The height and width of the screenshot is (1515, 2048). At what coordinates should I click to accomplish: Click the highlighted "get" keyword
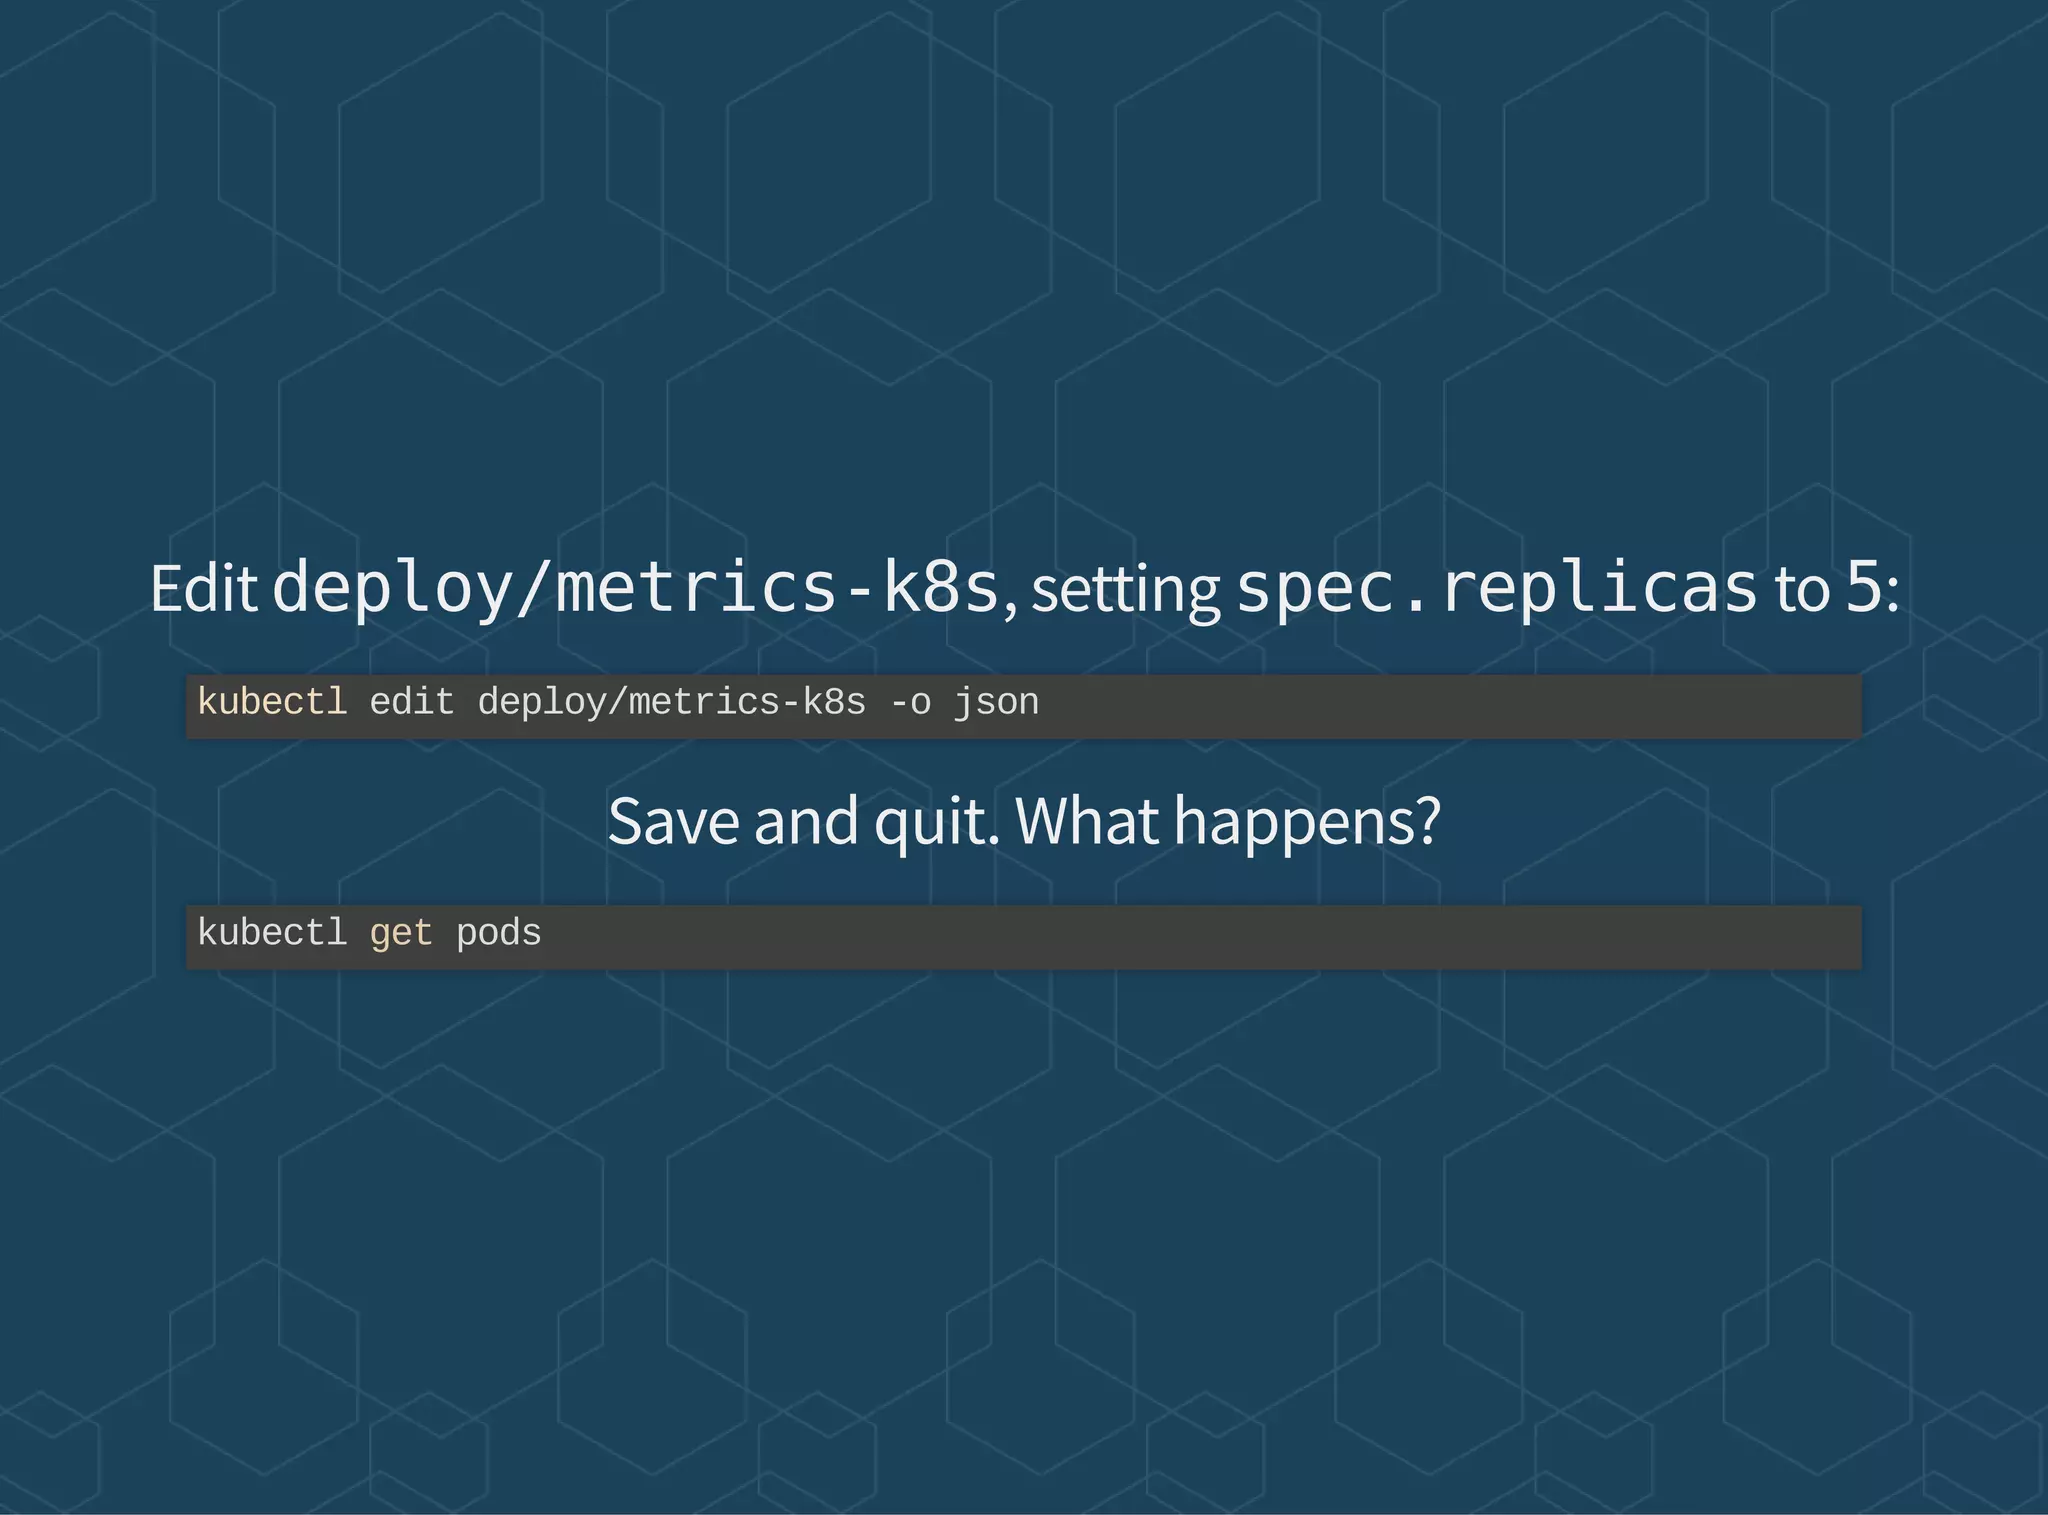(401, 935)
